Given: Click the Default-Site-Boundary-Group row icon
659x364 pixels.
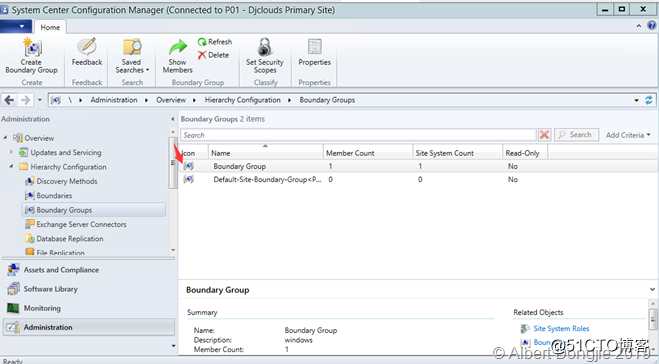Looking at the screenshot, I should click(x=188, y=179).
